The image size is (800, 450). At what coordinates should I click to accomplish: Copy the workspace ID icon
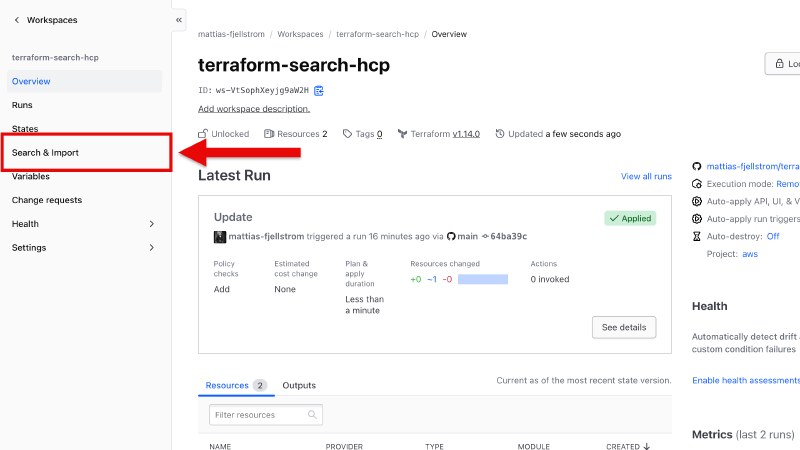319,90
